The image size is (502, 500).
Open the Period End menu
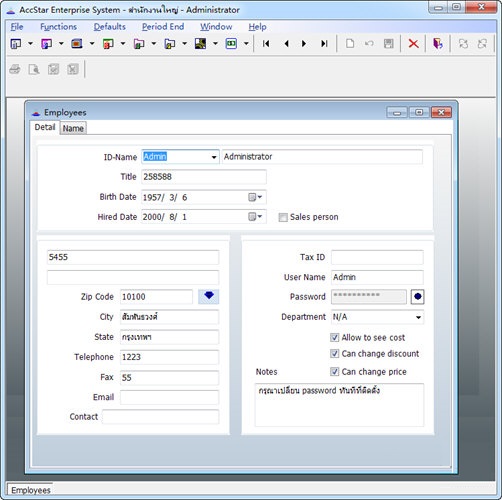tap(163, 27)
